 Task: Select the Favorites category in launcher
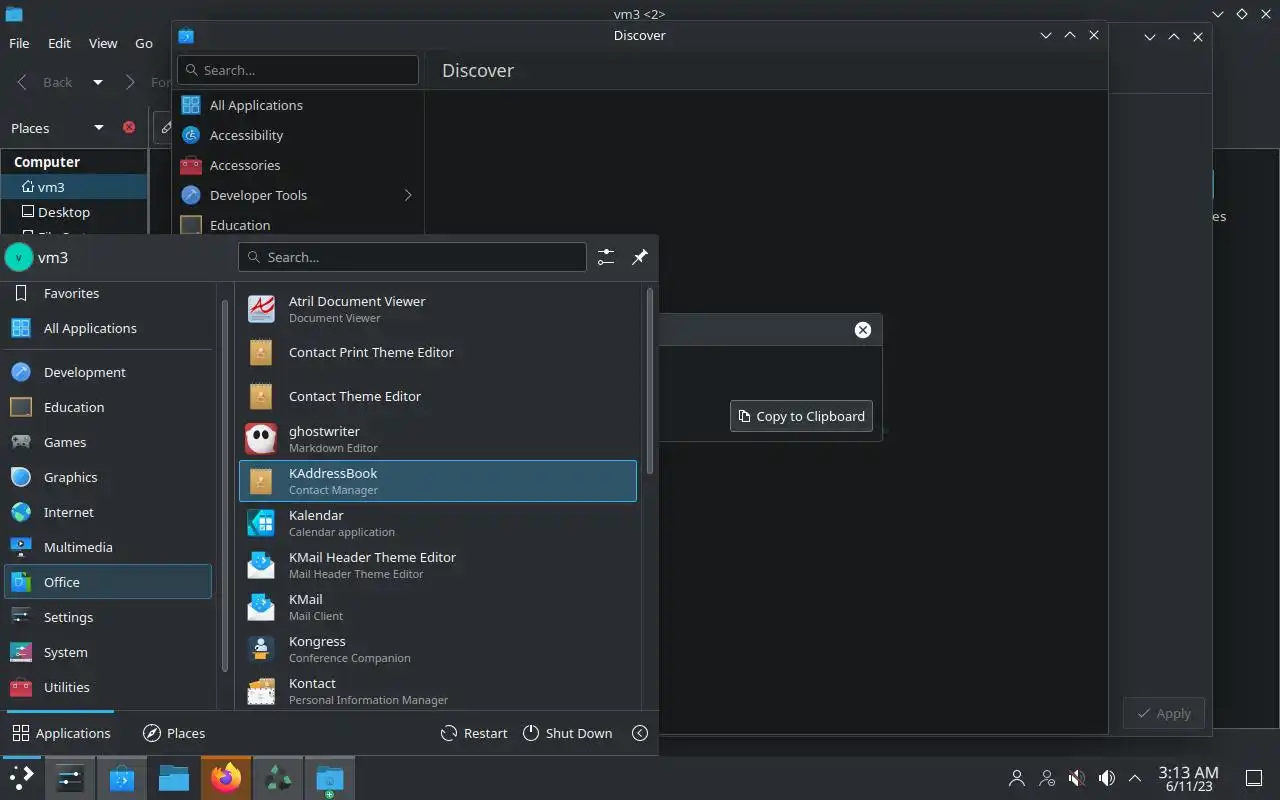pyautogui.click(x=108, y=294)
